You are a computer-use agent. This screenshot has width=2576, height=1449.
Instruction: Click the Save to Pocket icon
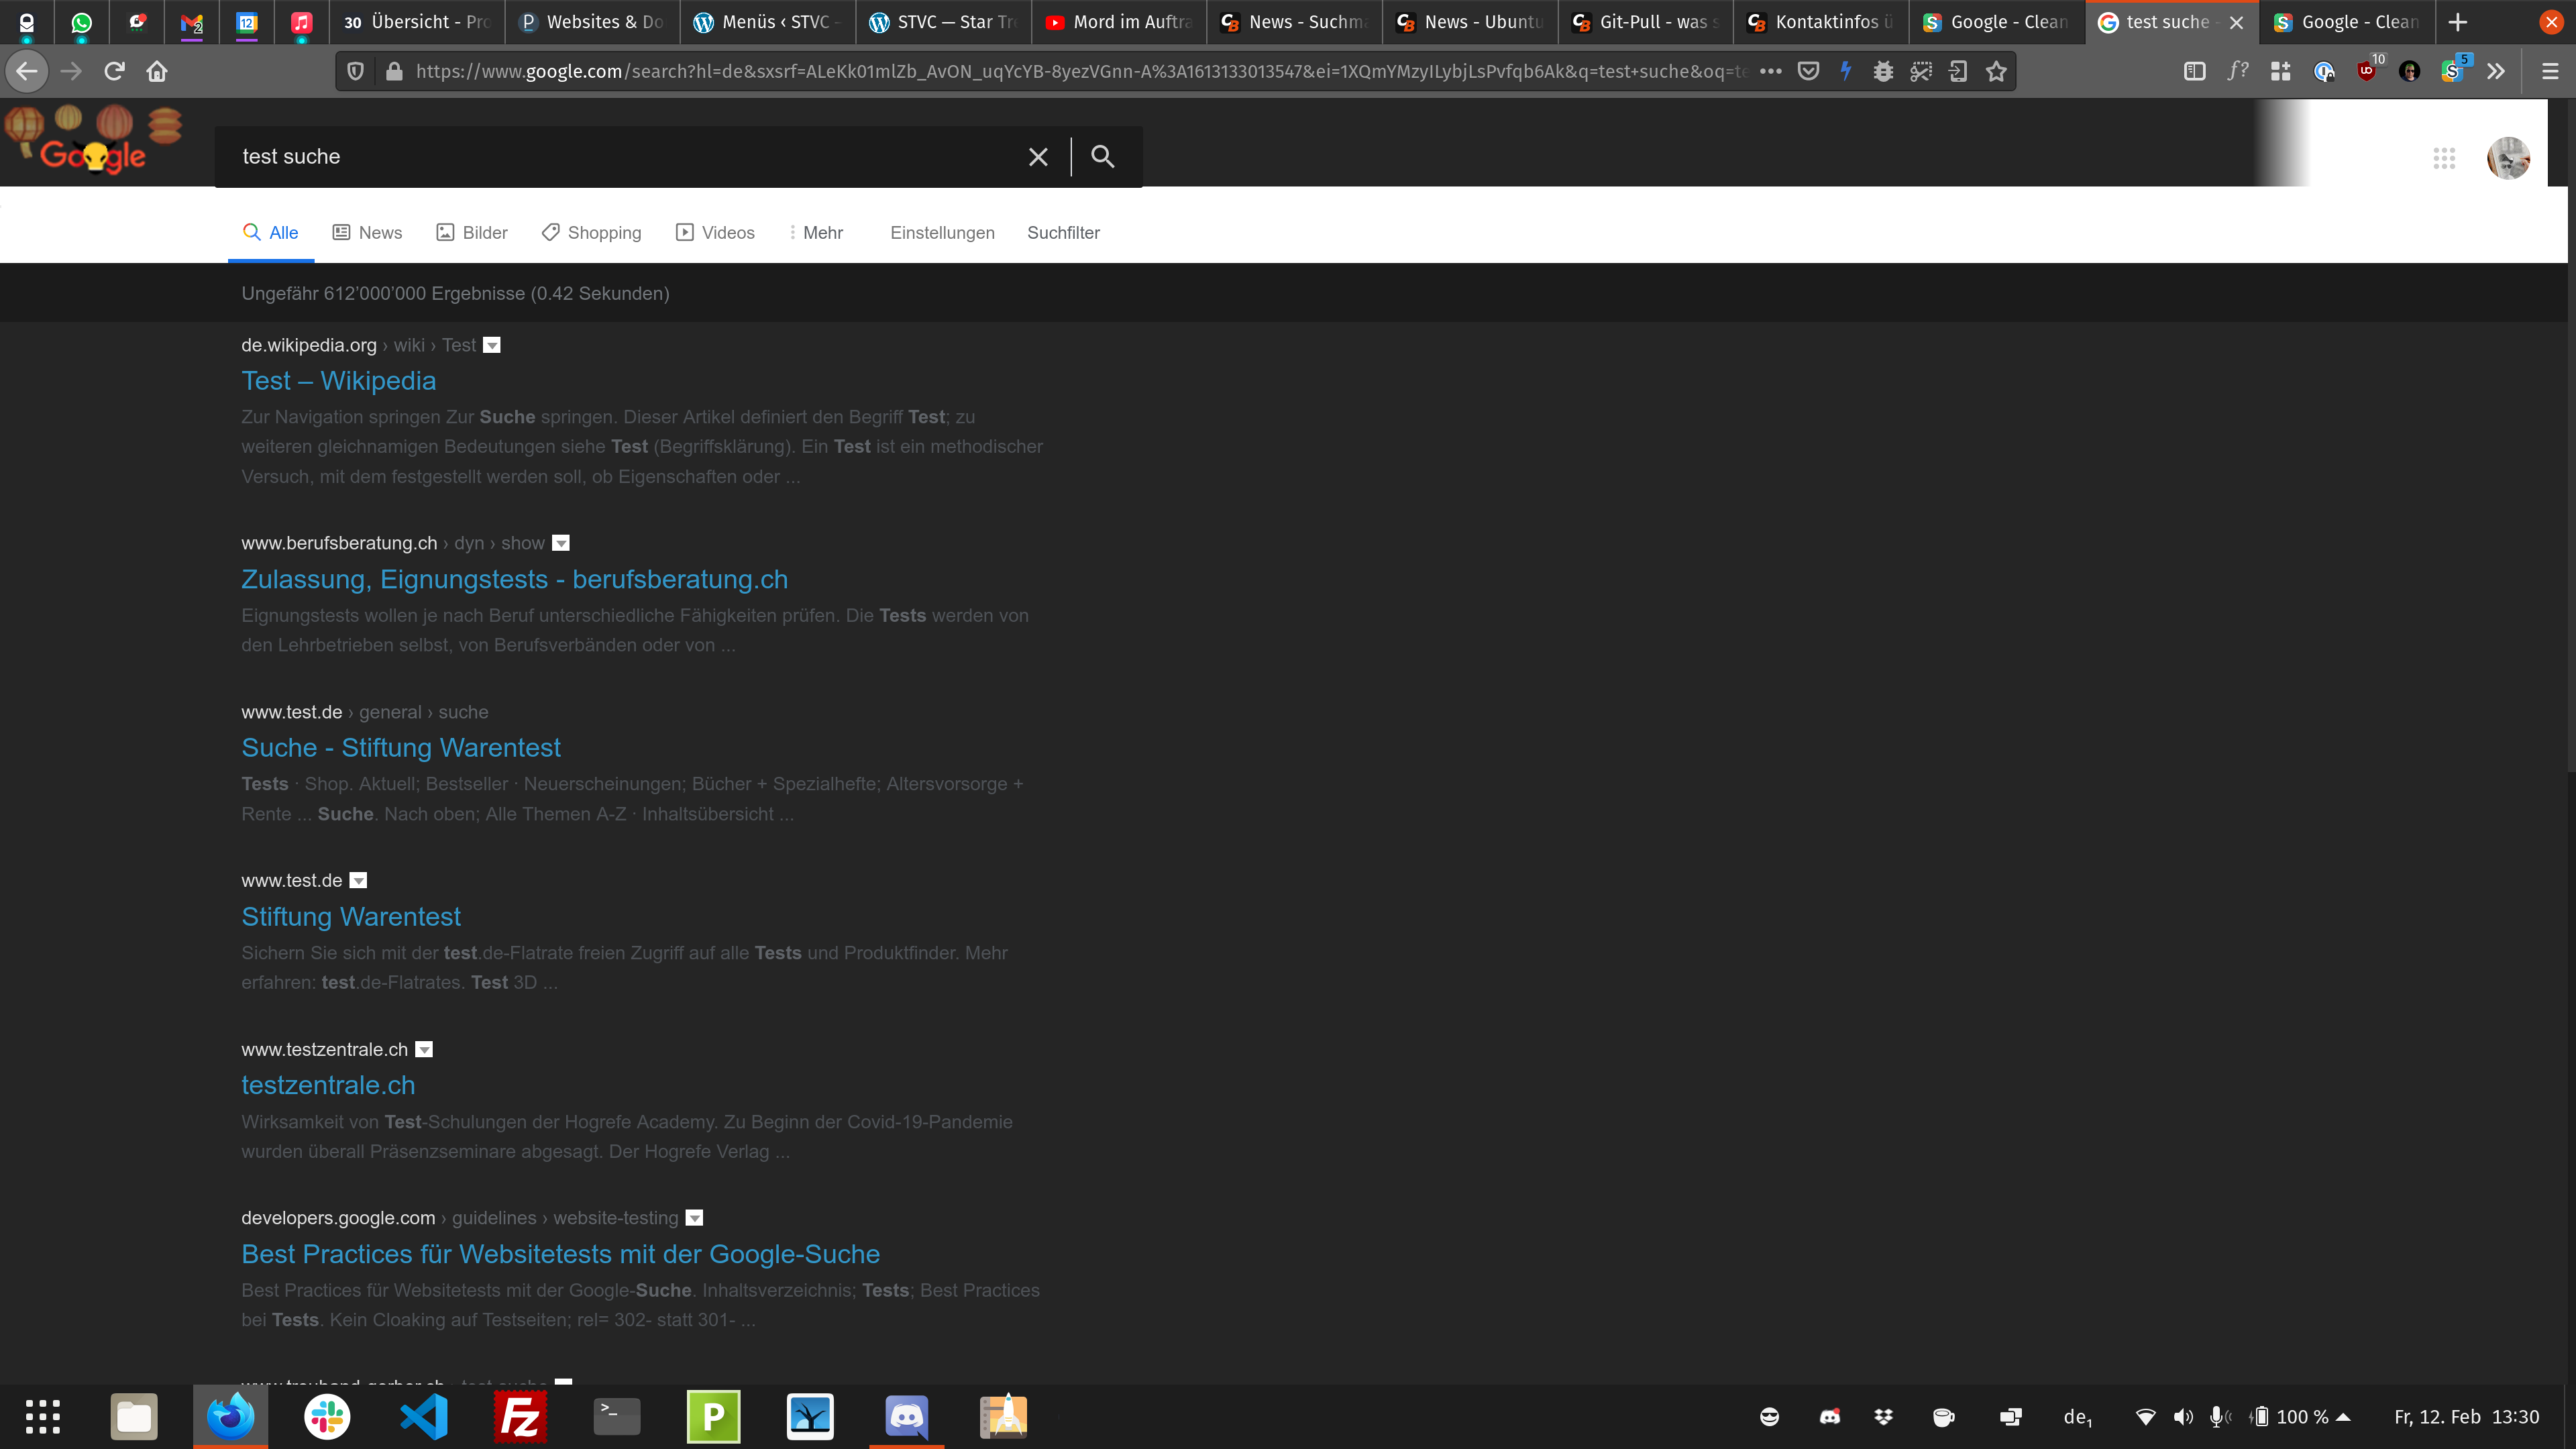click(1808, 71)
